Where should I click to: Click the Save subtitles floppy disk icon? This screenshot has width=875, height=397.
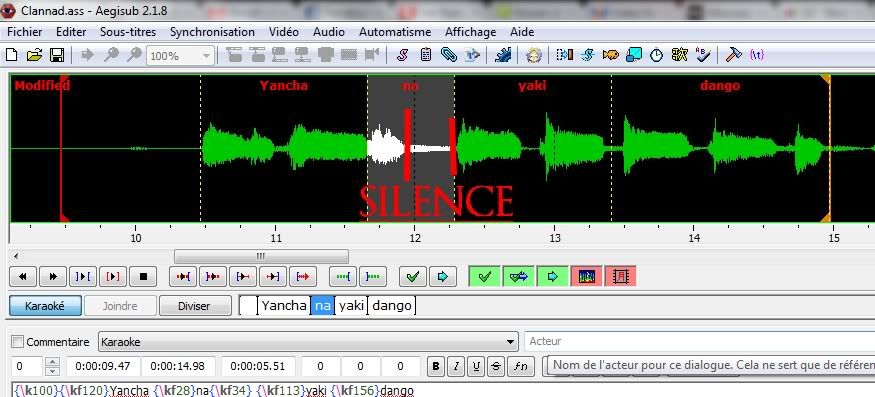pos(57,55)
